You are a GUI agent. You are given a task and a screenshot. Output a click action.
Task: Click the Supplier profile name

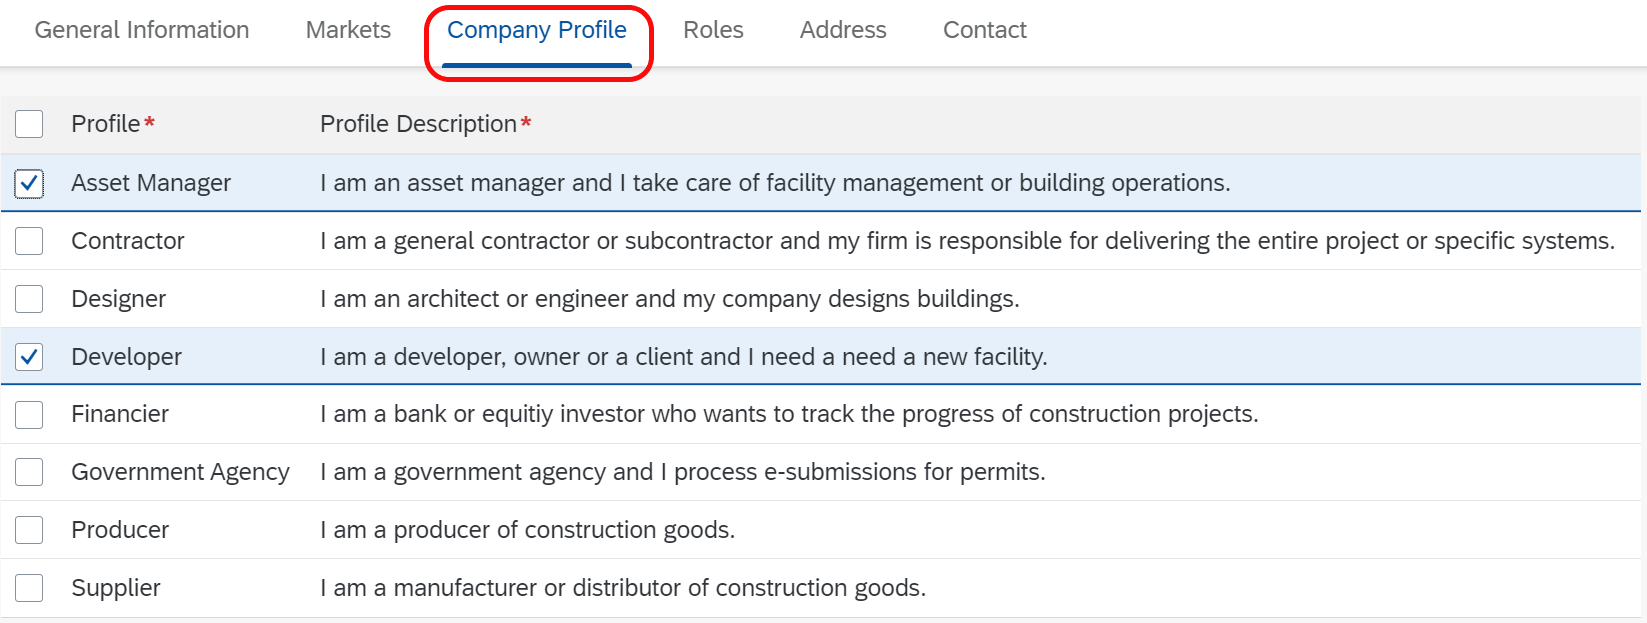pyautogui.click(x=116, y=588)
